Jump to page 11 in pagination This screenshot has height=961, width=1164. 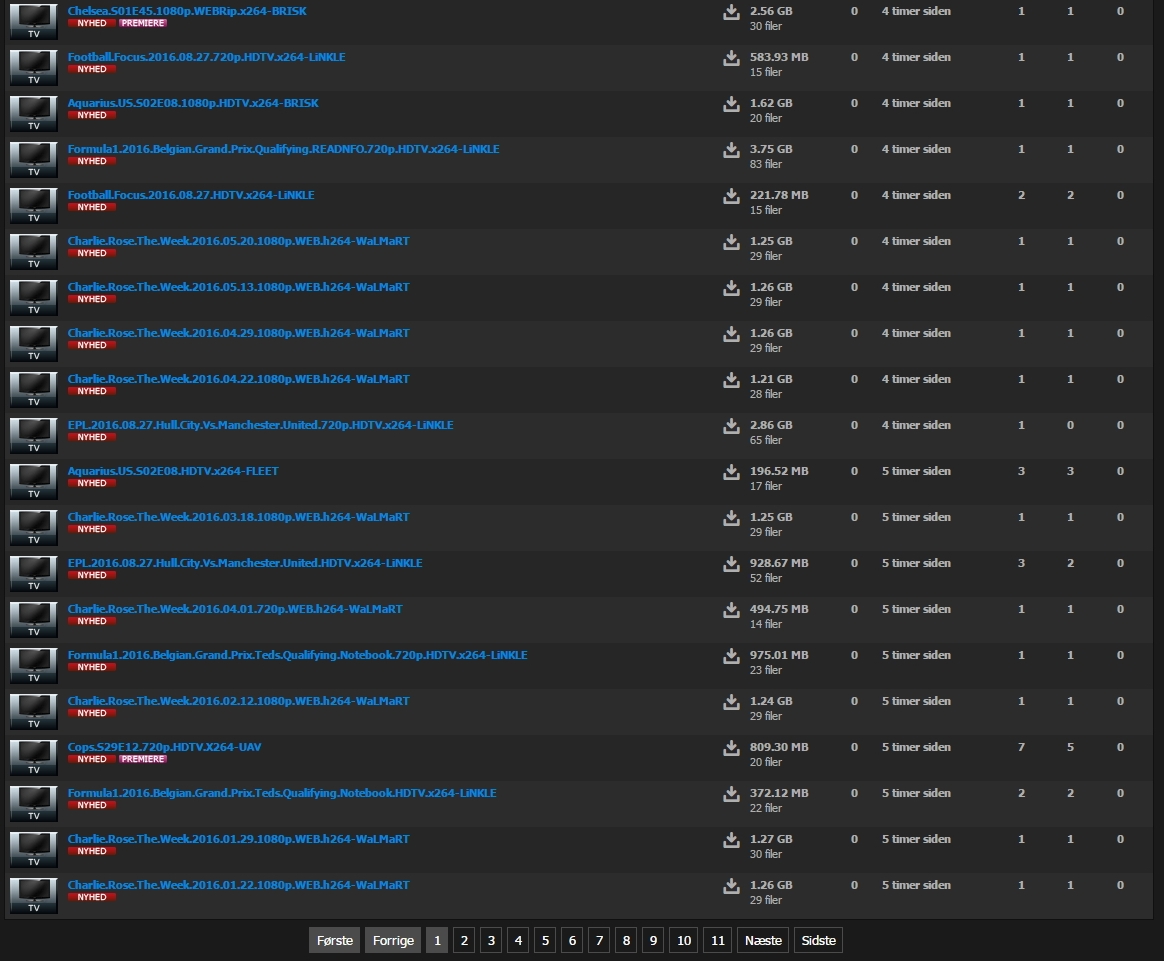click(x=717, y=941)
